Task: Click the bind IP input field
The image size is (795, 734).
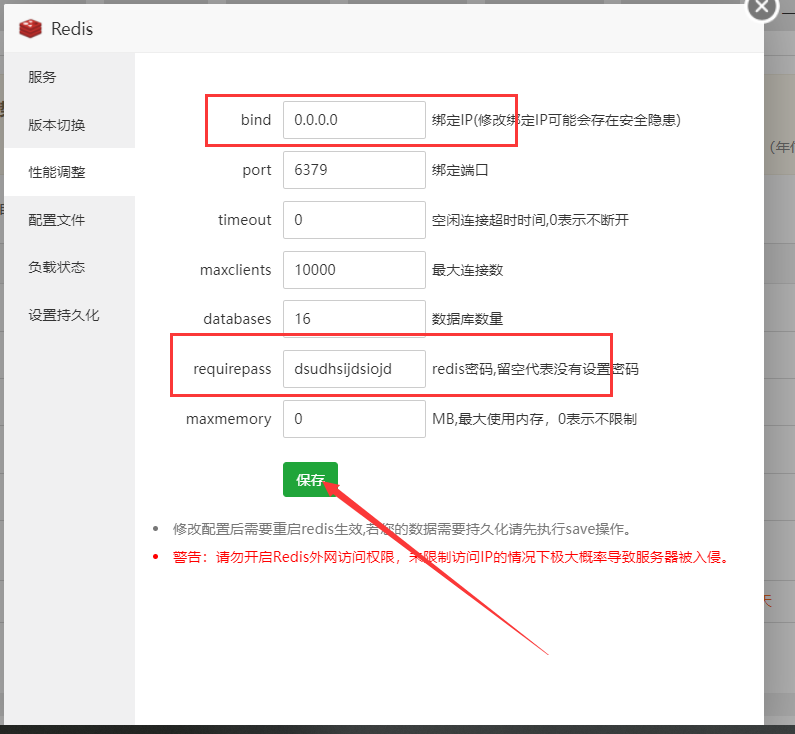Action: pyautogui.click(x=354, y=120)
